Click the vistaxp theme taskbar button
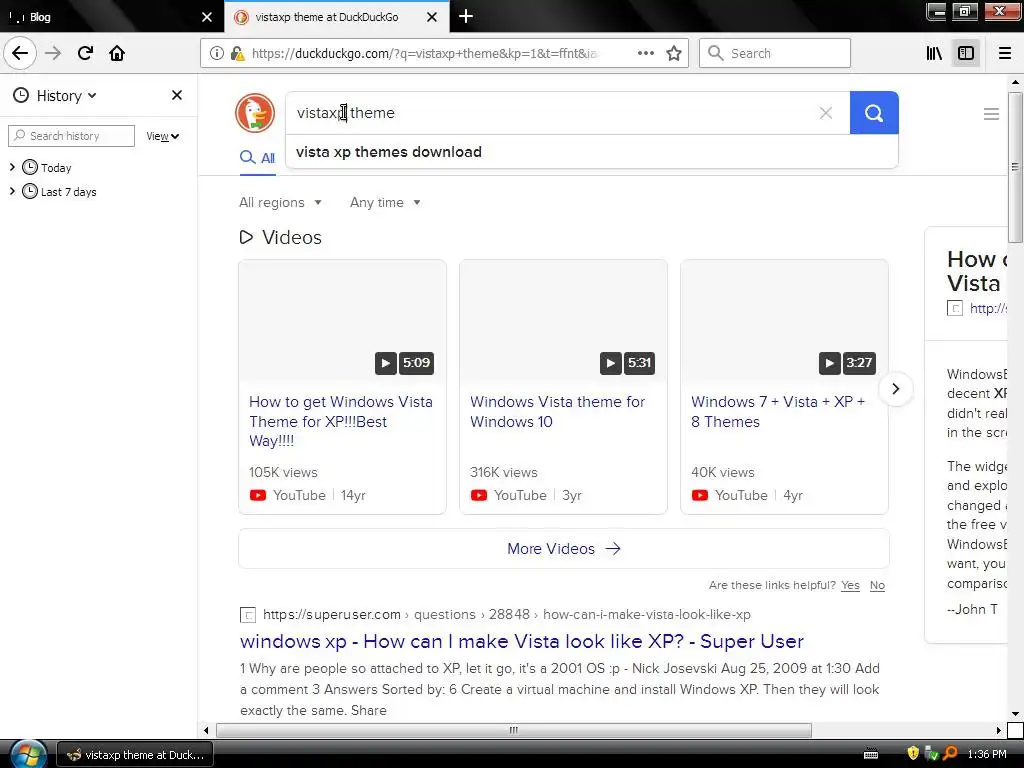This screenshot has width=1024, height=768. point(135,754)
